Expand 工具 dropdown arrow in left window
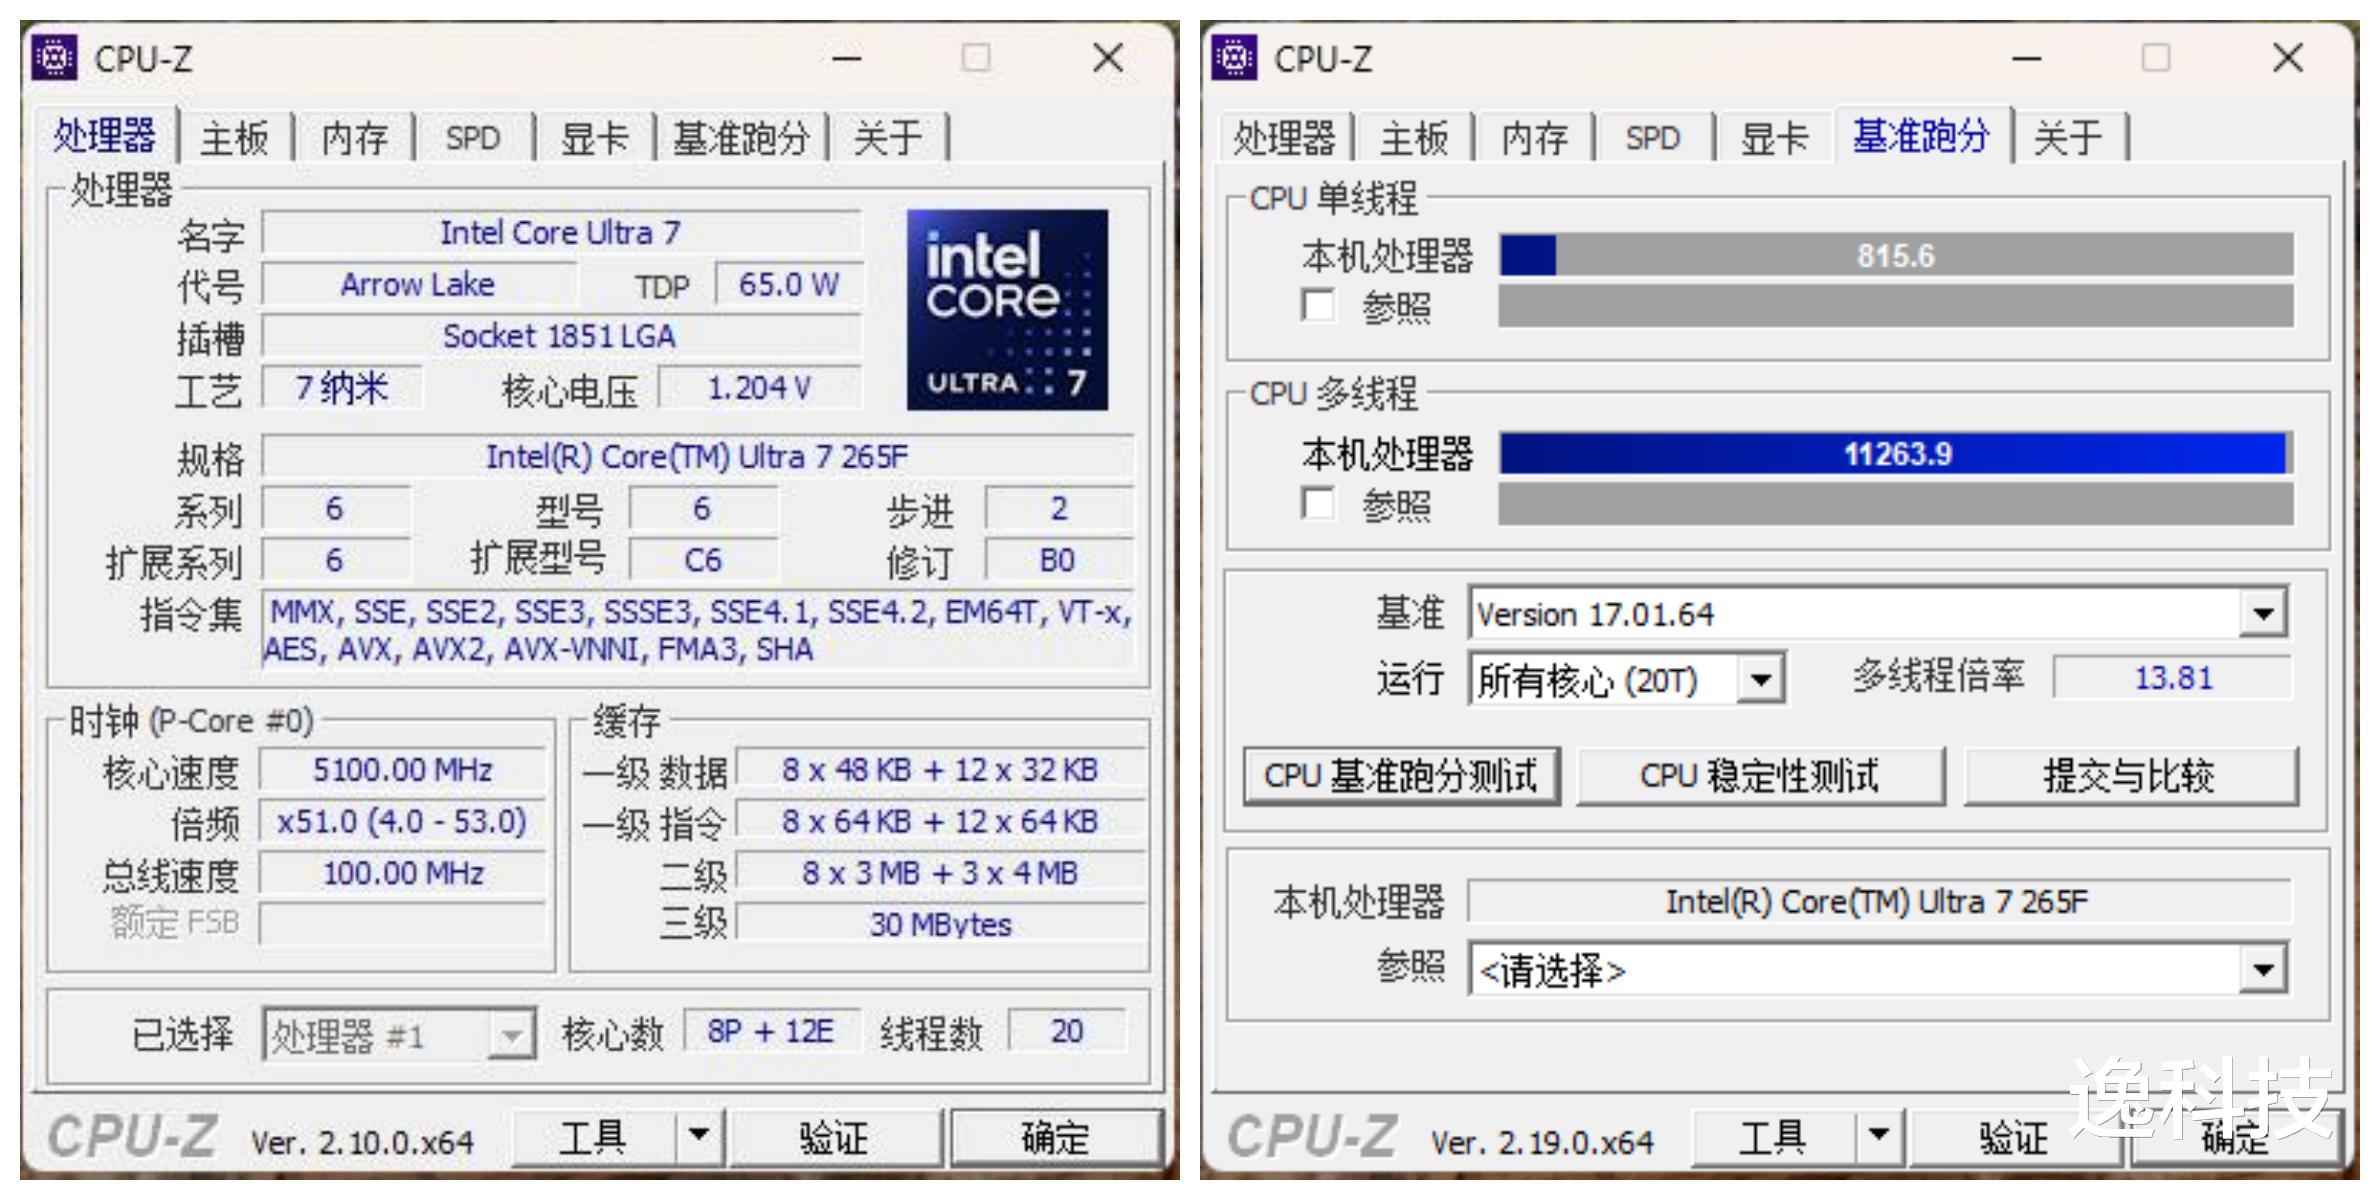This screenshot has height=1200, width=2380. (699, 1136)
